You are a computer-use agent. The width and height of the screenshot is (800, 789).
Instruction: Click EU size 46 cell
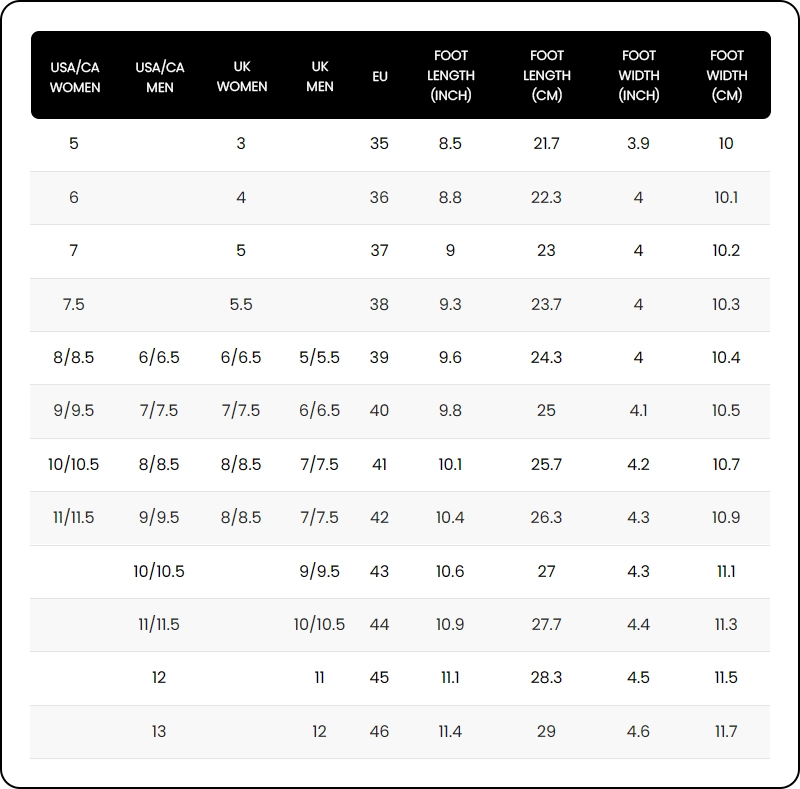click(379, 732)
